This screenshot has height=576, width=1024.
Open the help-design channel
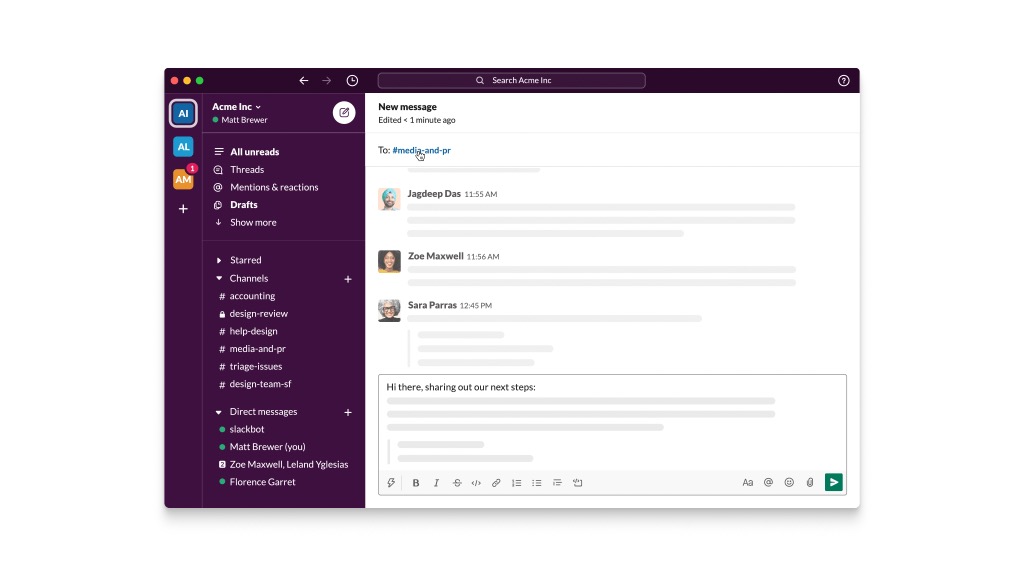253,331
